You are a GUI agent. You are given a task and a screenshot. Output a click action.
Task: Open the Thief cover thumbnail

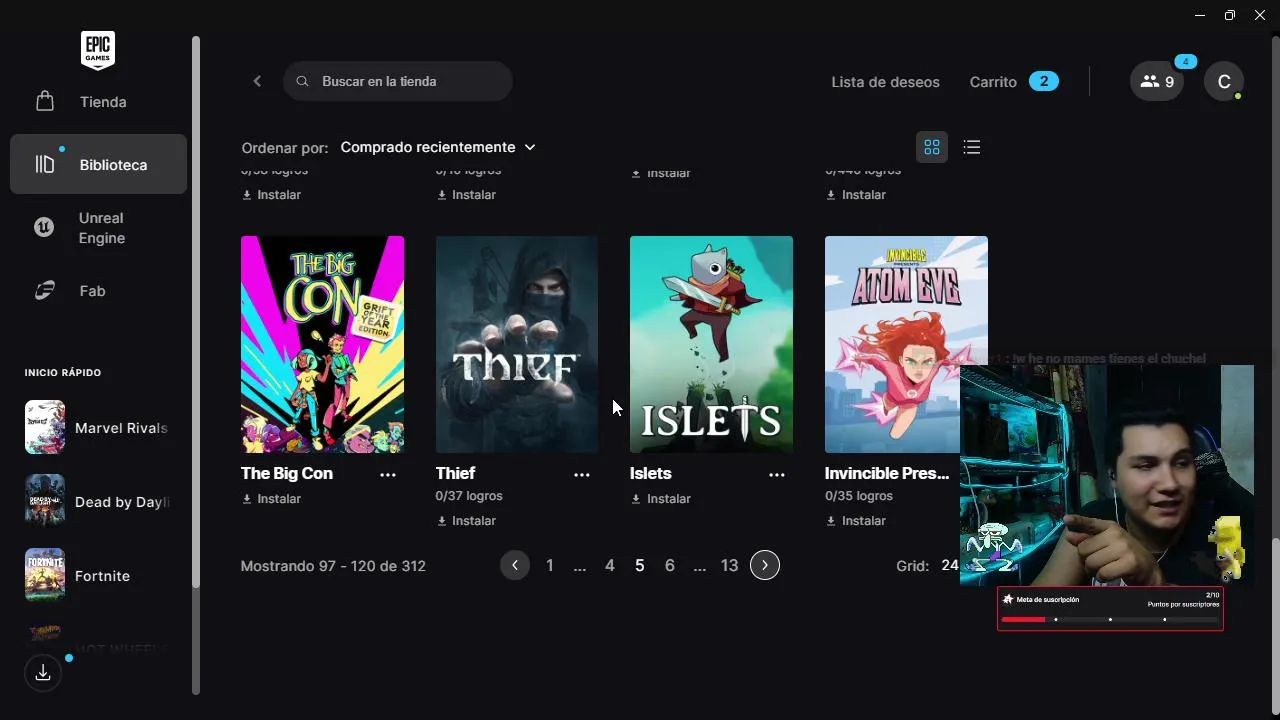[517, 344]
